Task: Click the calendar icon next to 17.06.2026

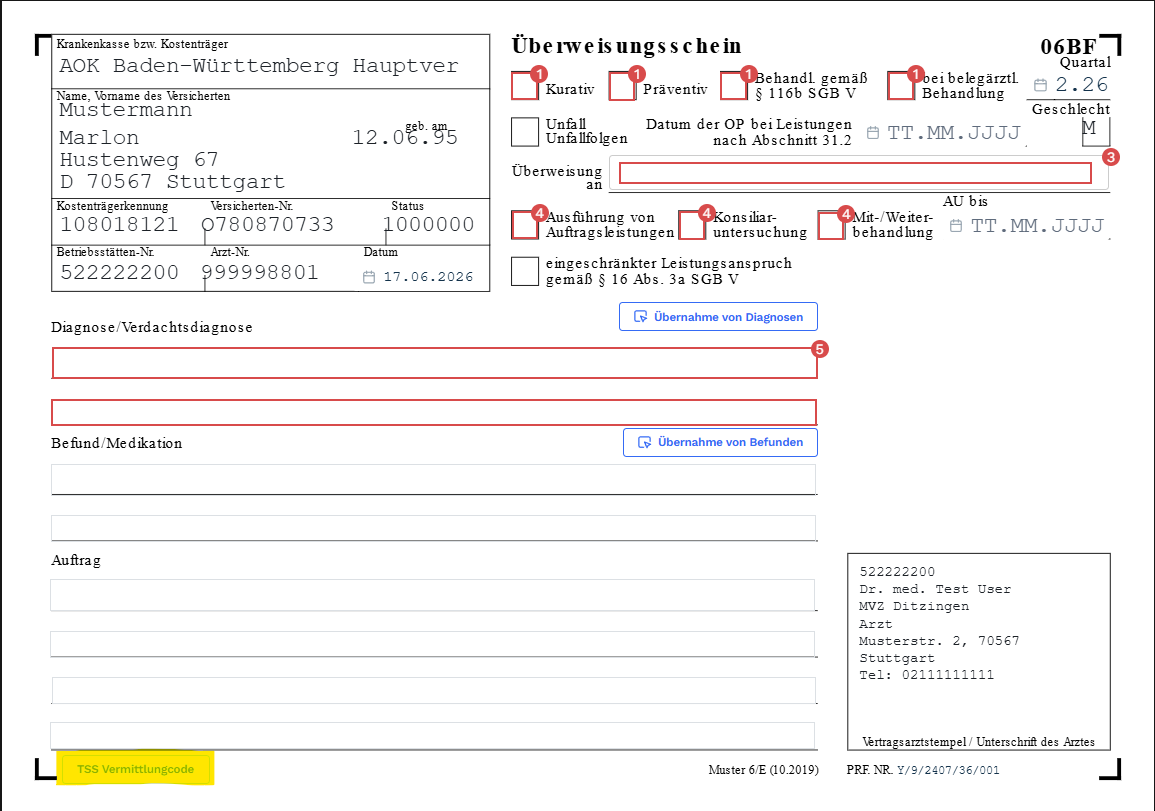Action: tap(369, 277)
